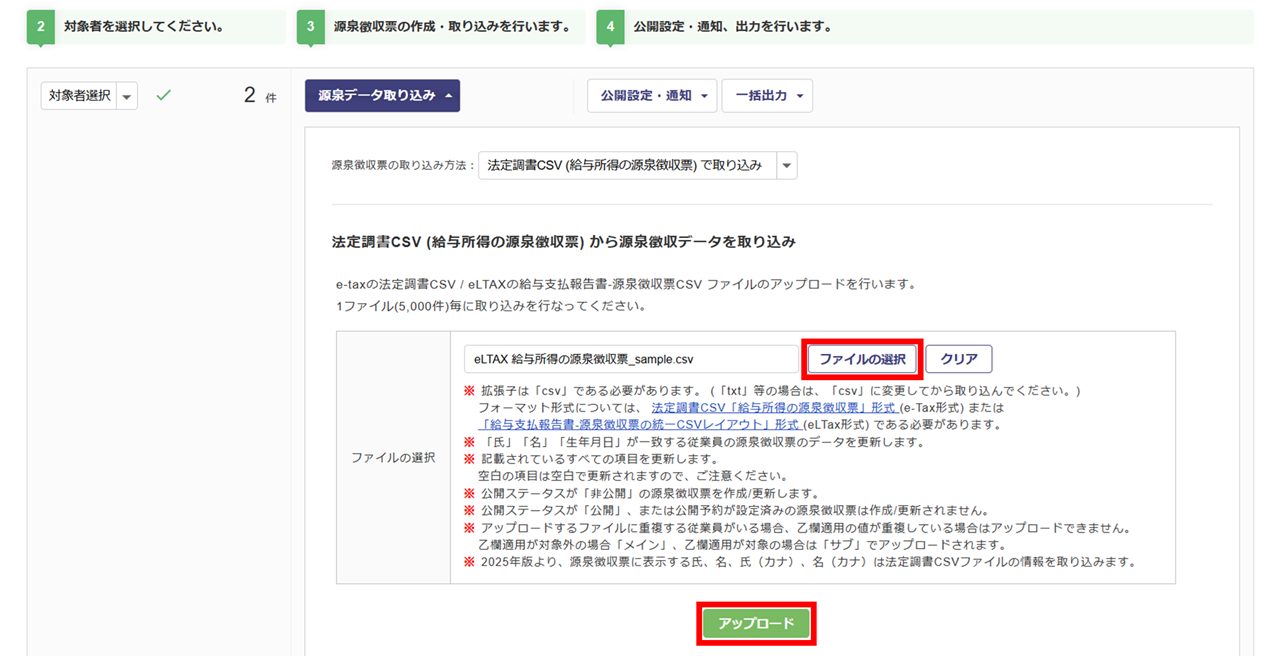Screen dimensions: 1280x656
Task: Click the green checkmark beside 対象者選択
Action: [x=164, y=96]
